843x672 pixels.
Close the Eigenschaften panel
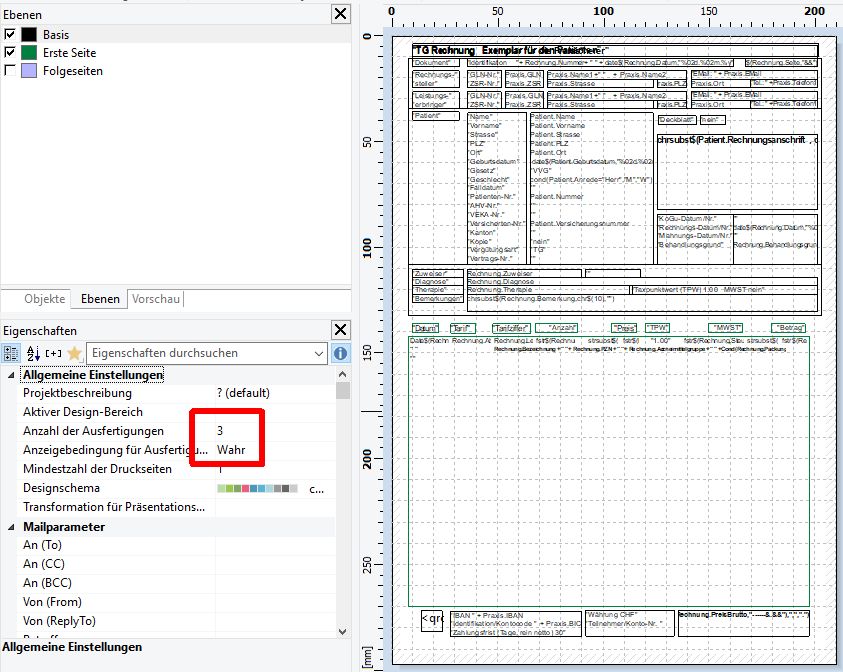point(340,330)
